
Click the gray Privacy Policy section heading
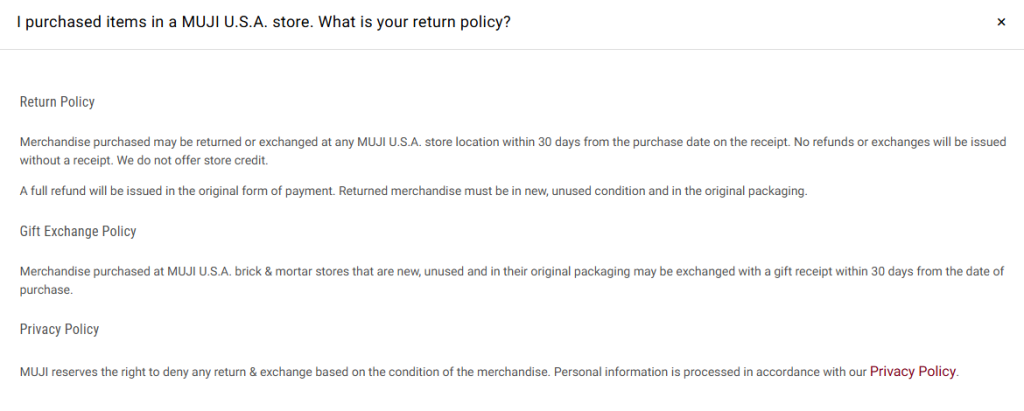coord(59,329)
